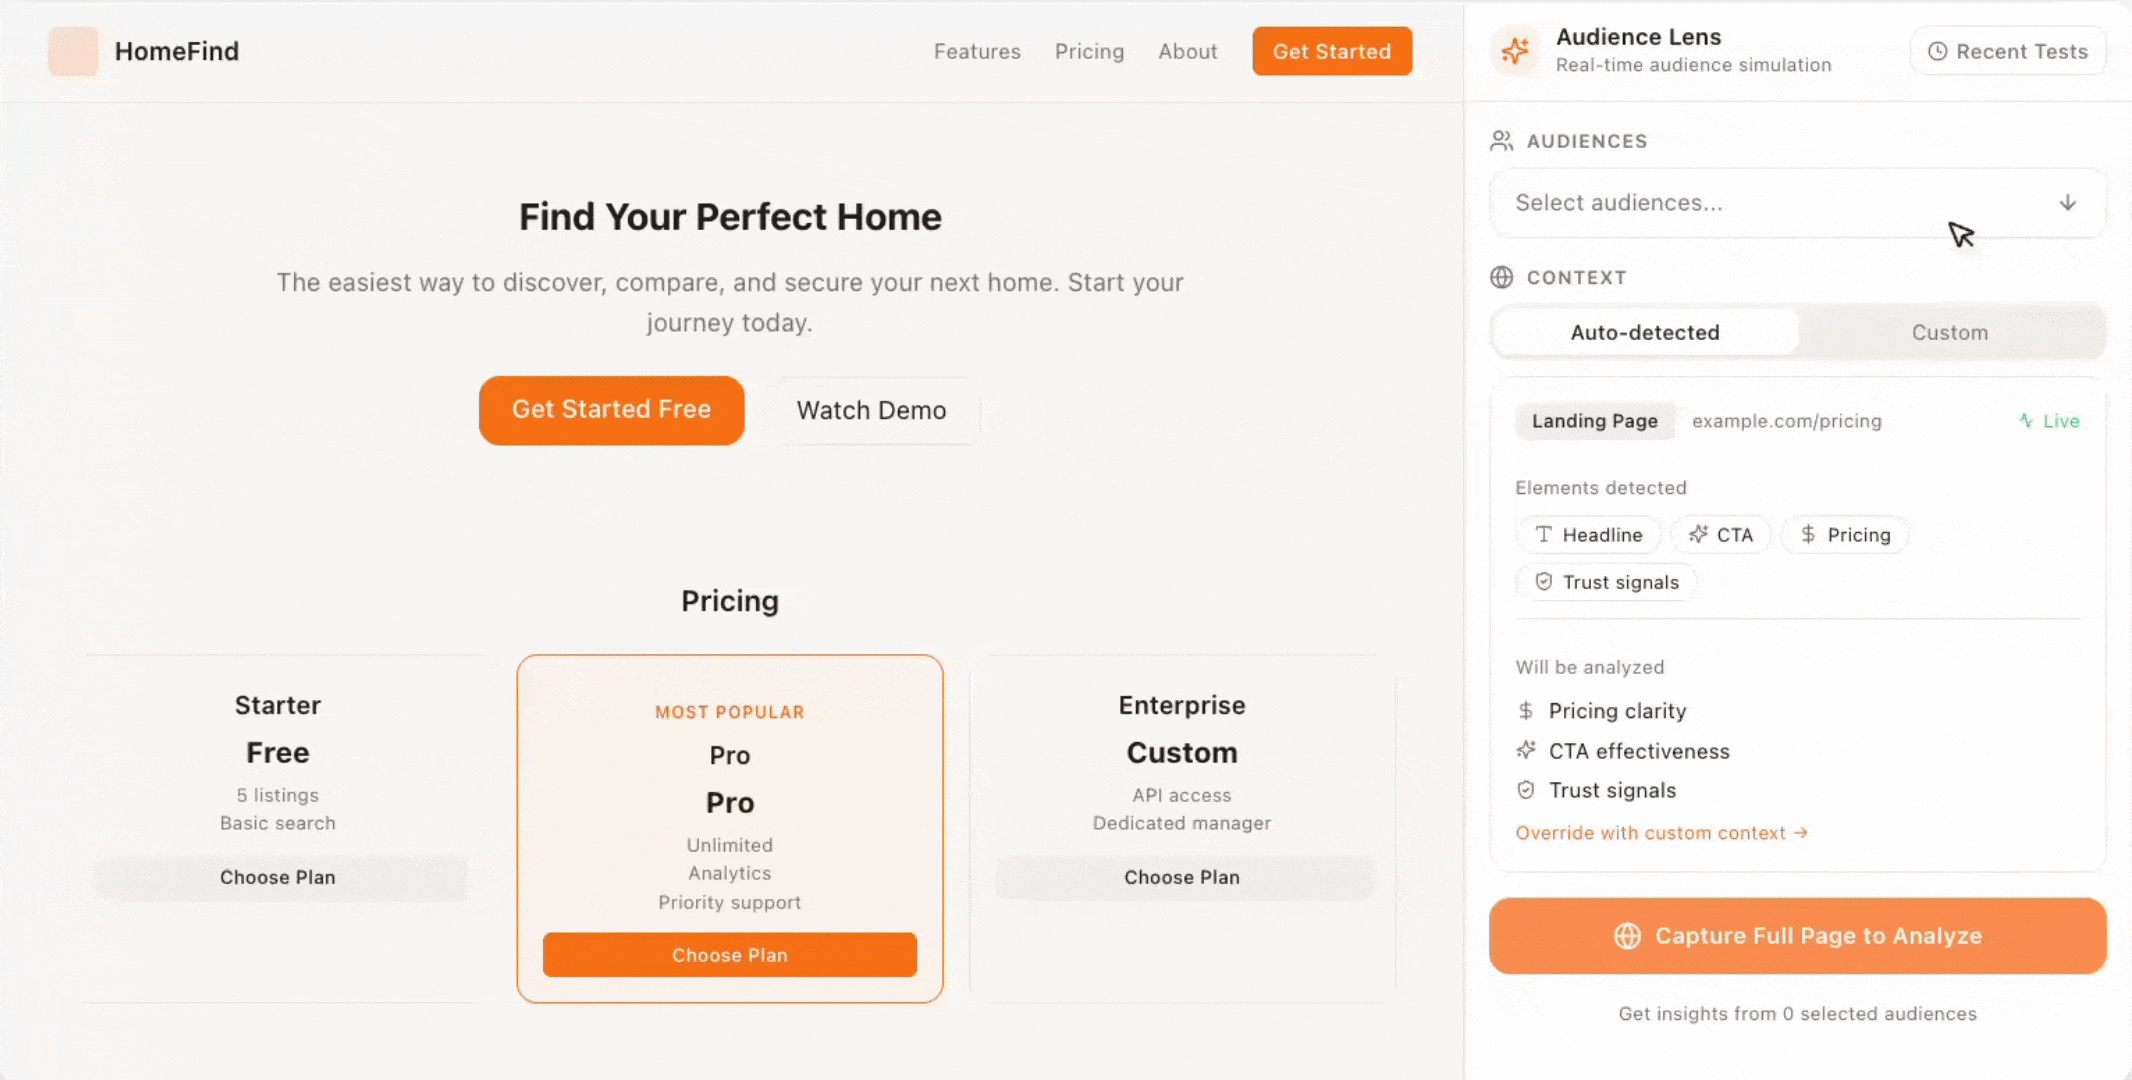Click the Get Started Free button
Screen dimensions: 2132x1080
click(x=611, y=410)
